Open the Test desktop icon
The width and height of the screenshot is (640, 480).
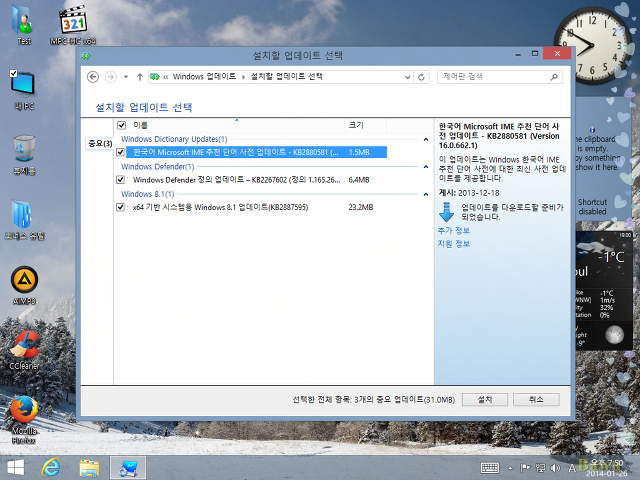[24, 24]
